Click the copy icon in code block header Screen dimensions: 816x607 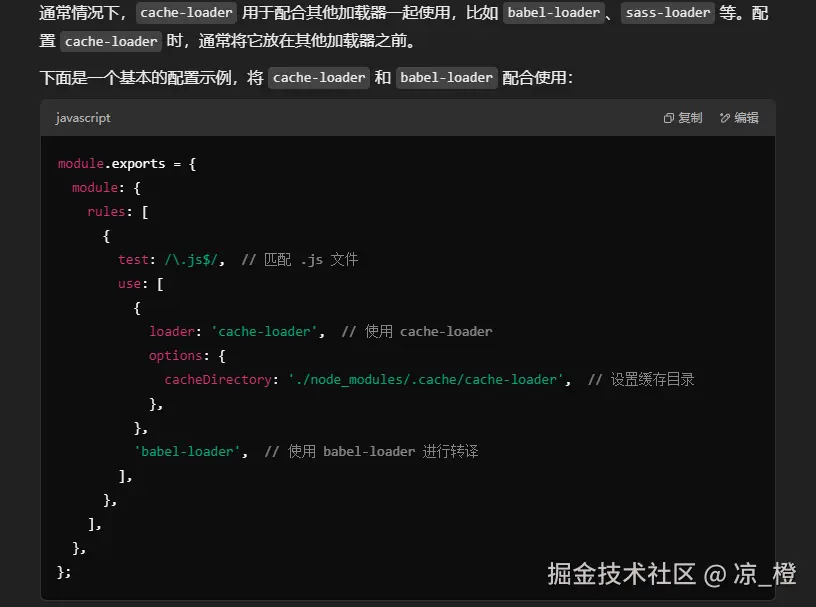[669, 118]
